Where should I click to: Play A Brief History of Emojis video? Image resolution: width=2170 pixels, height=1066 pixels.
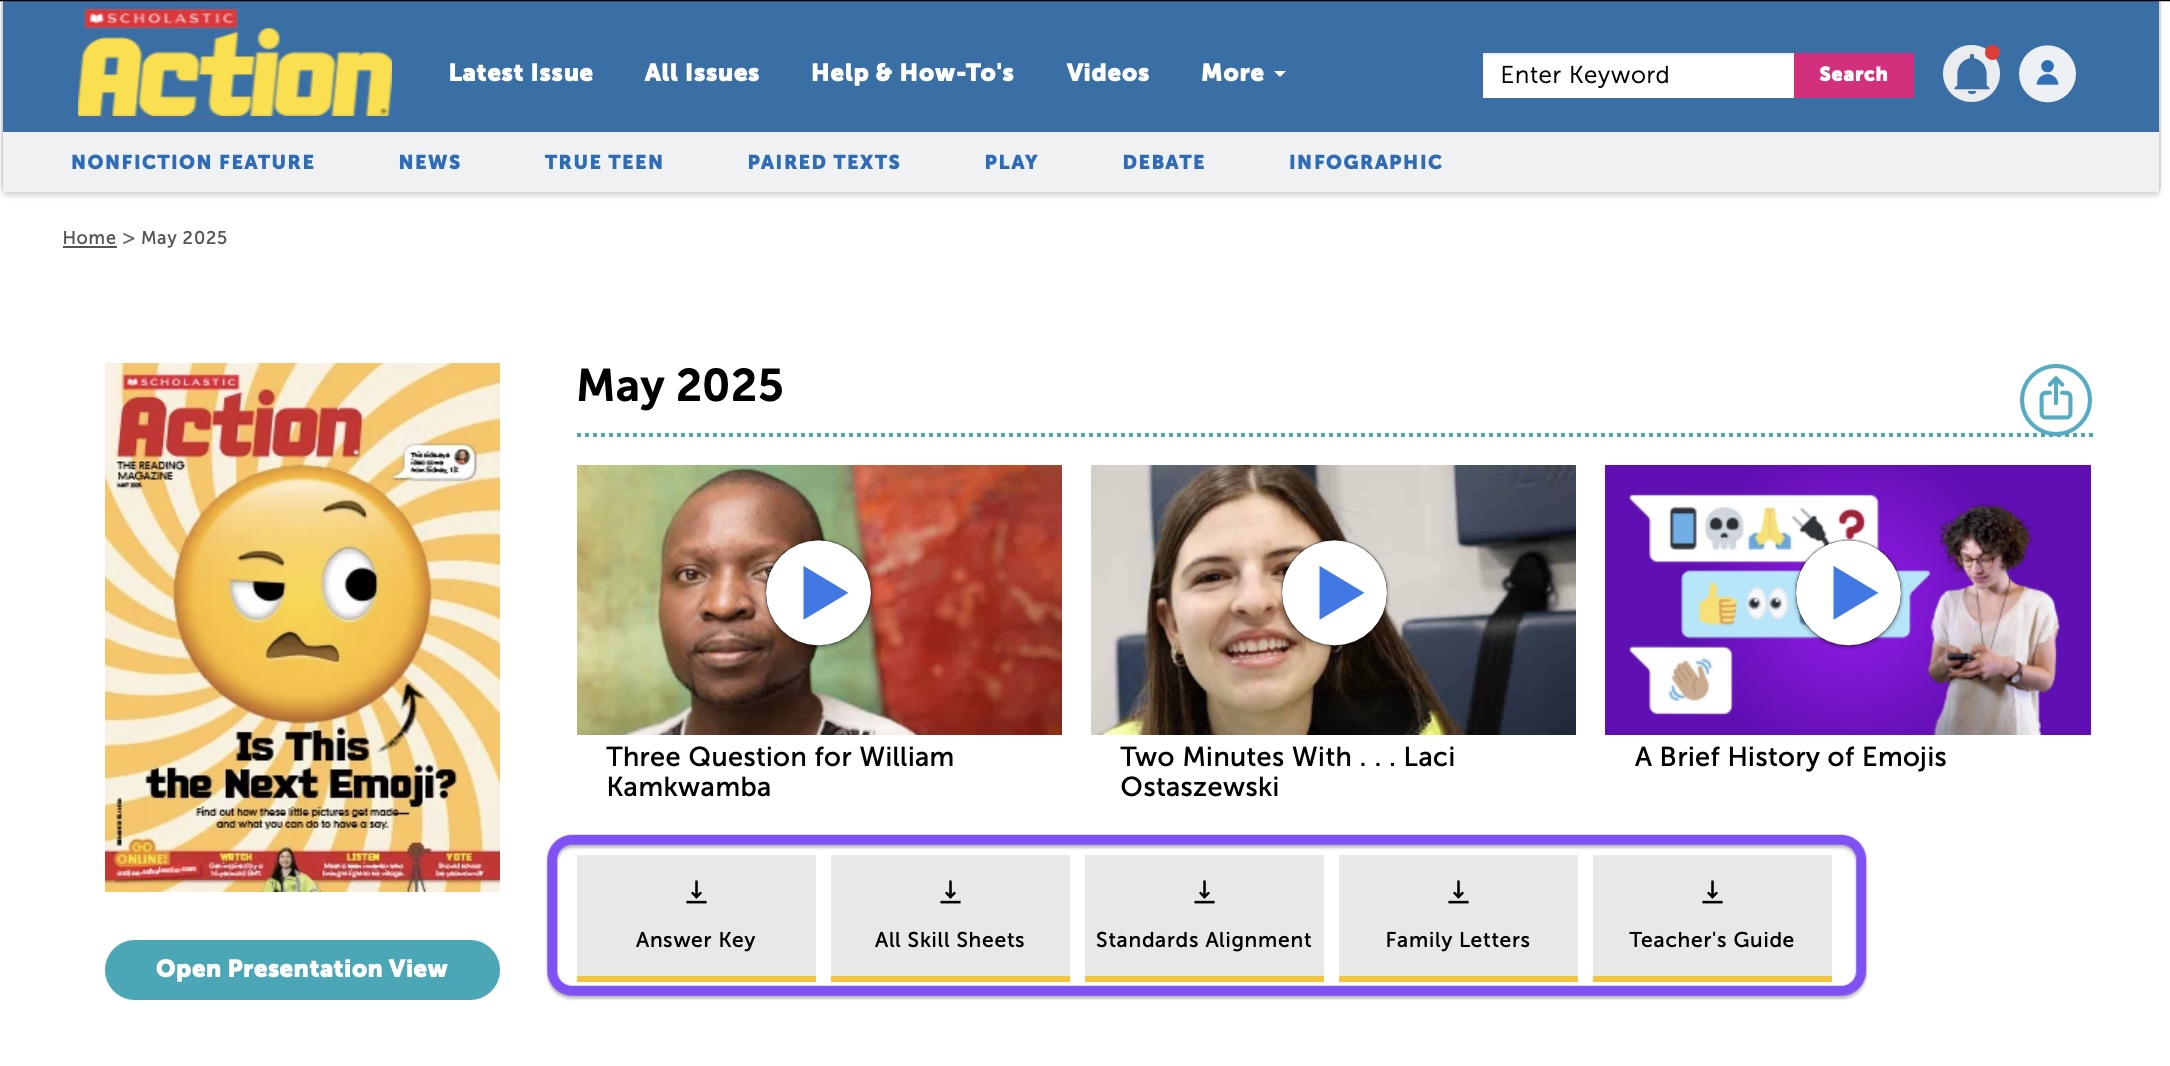pos(1848,594)
